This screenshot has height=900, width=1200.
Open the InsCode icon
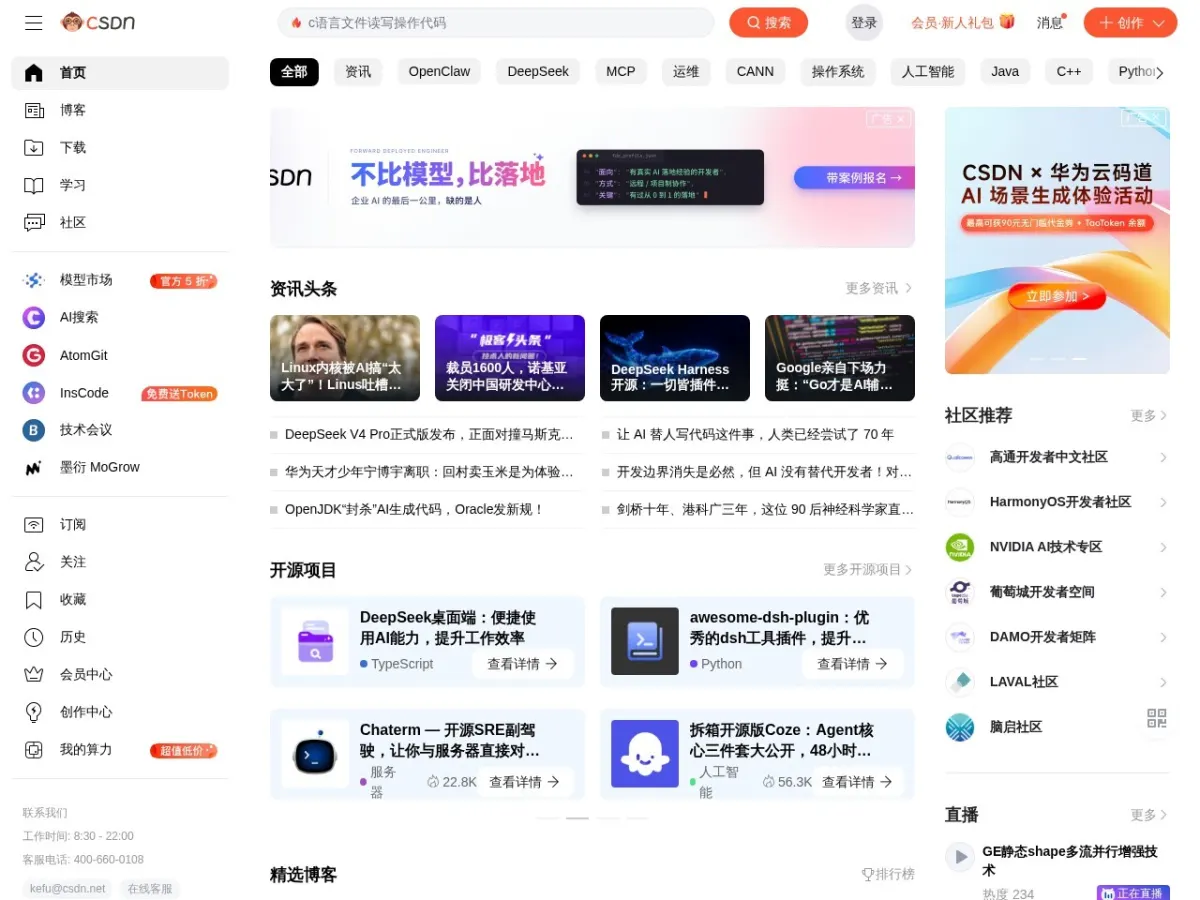pyautogui.click(x=34, y=393)
